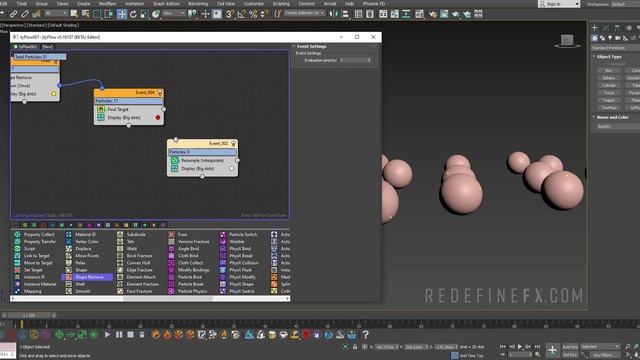
Task: Click the Mirror tool icon
Action: tap(334, 14)
